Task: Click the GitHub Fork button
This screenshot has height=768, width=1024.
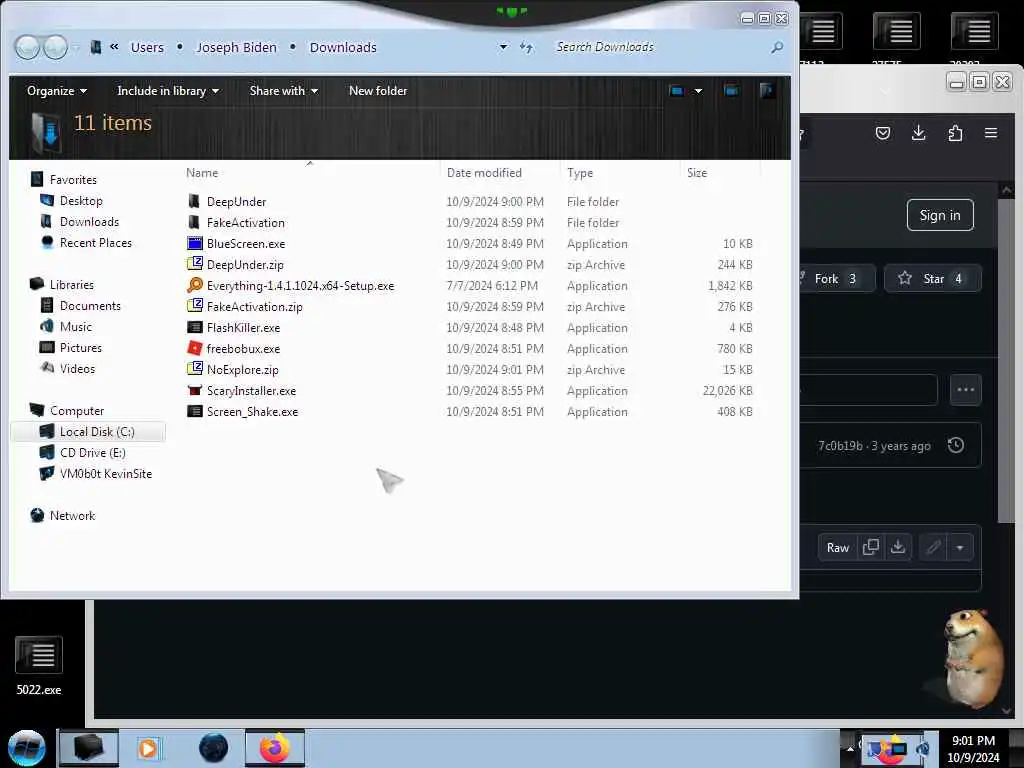Action: [837, 279]
